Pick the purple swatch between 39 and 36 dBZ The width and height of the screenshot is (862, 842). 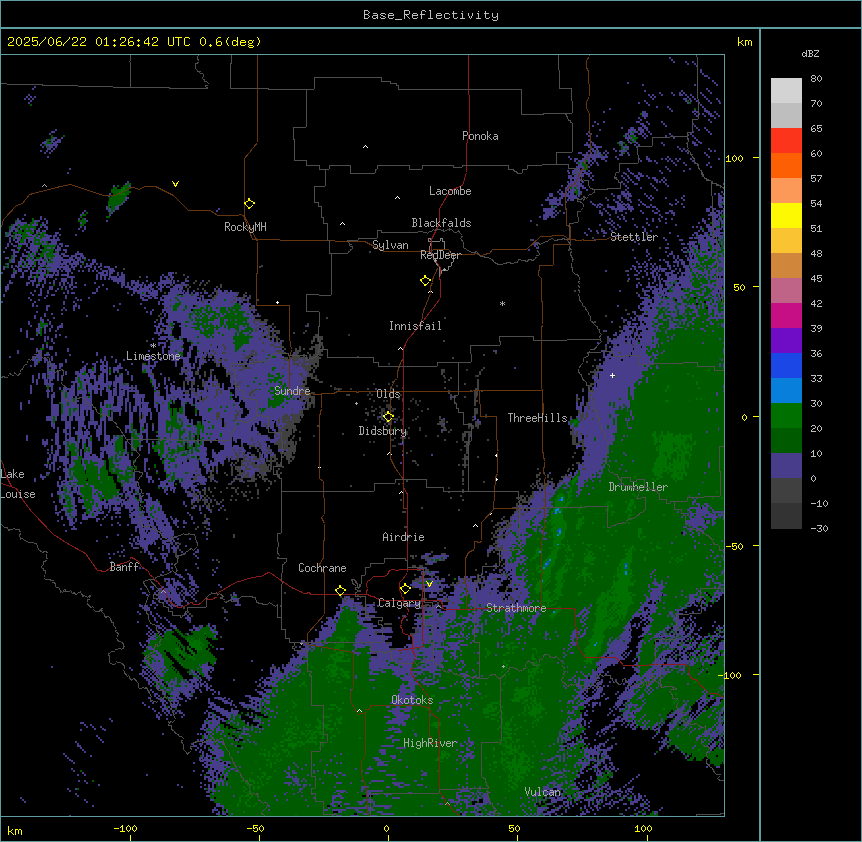tap(786, 341)
